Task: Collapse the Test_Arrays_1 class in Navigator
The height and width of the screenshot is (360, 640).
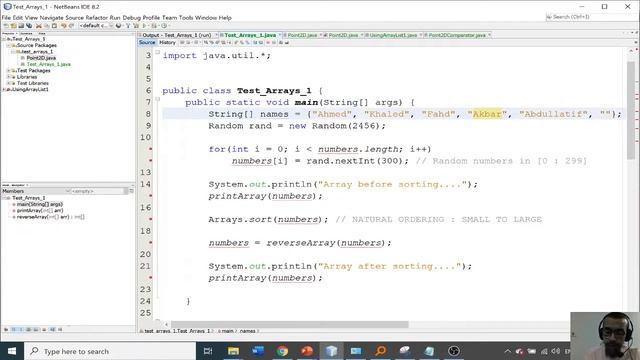Action: click(4, 198)
